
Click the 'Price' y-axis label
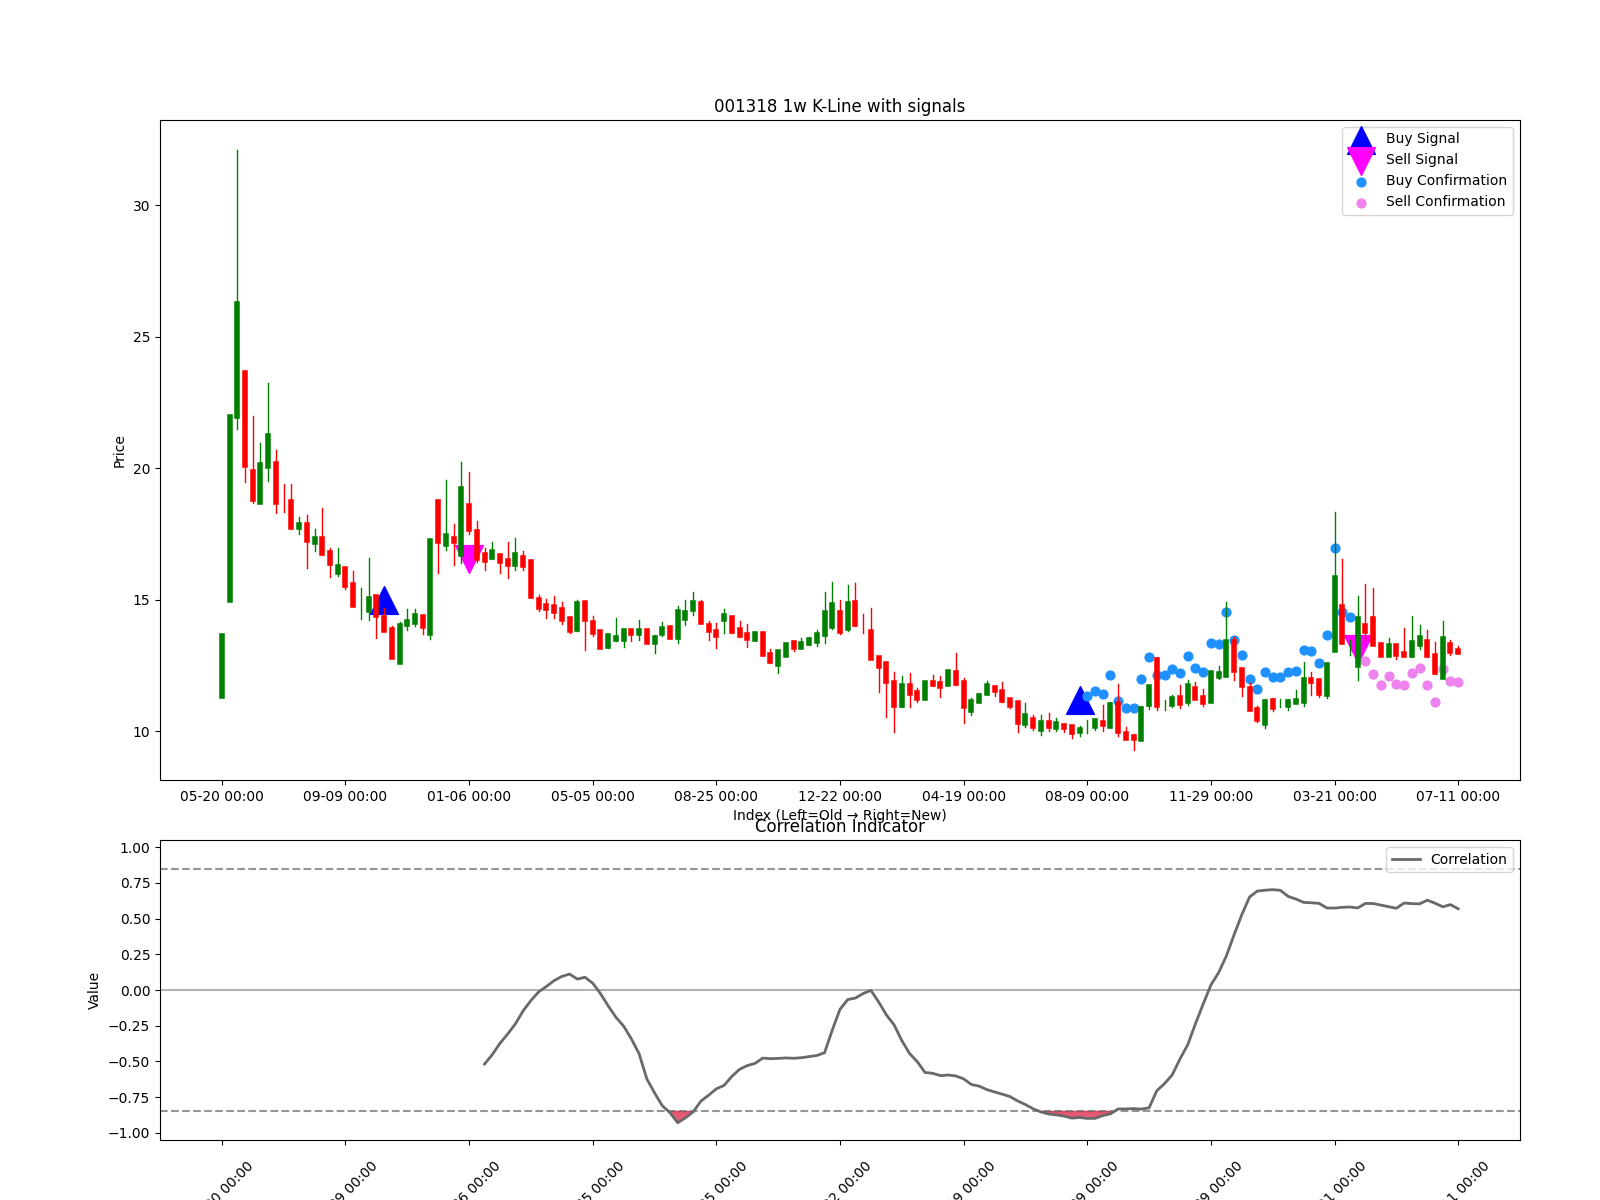pos(120,451)
